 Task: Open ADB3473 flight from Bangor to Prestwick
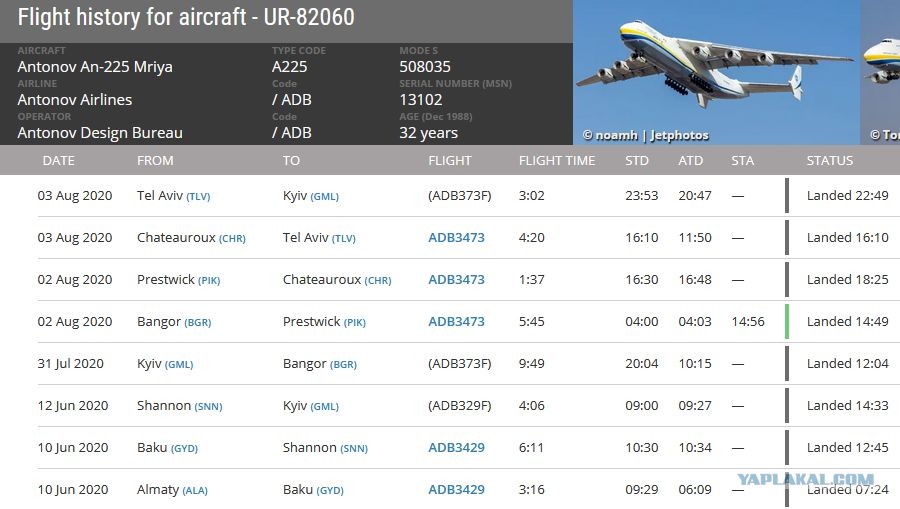(x=456, y=321)
